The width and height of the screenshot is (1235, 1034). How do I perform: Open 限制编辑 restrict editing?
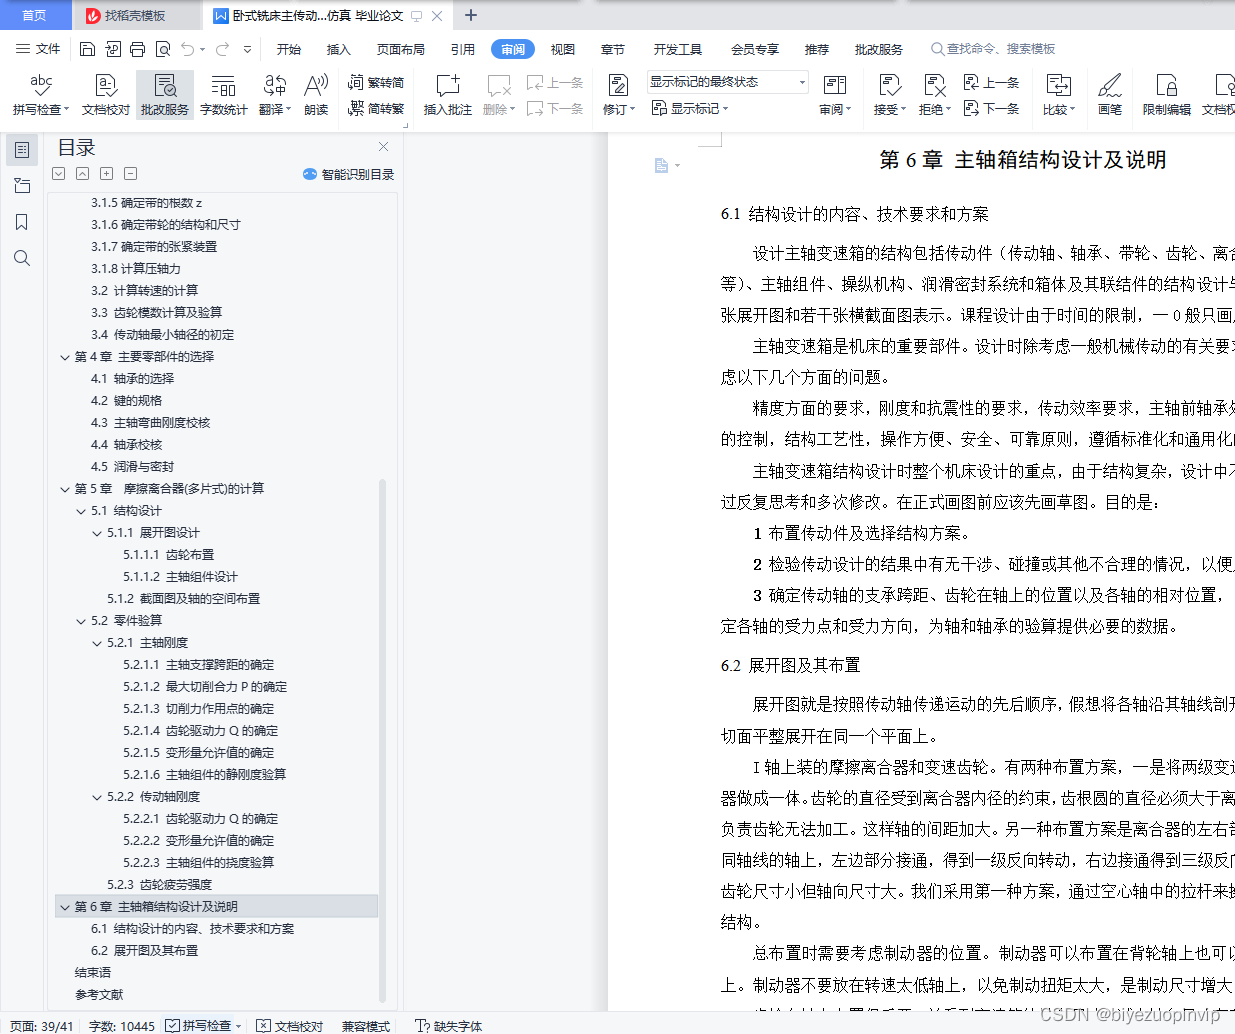tap(1167, 95)
